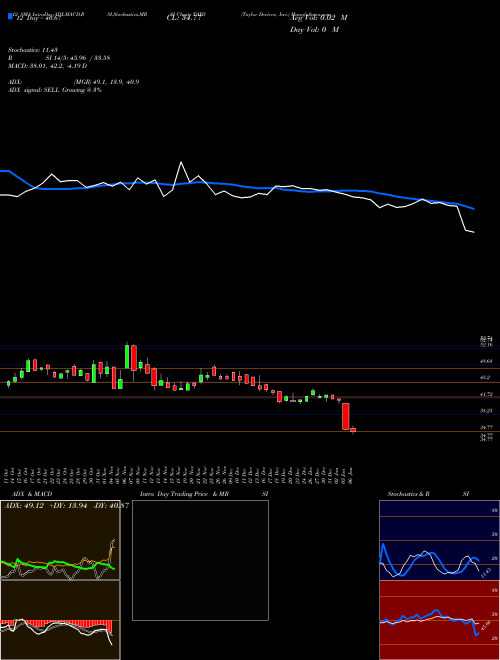Open the navy Stochastics chart panel
Viewport: 500px width, 660px height.
pos(439,540)
